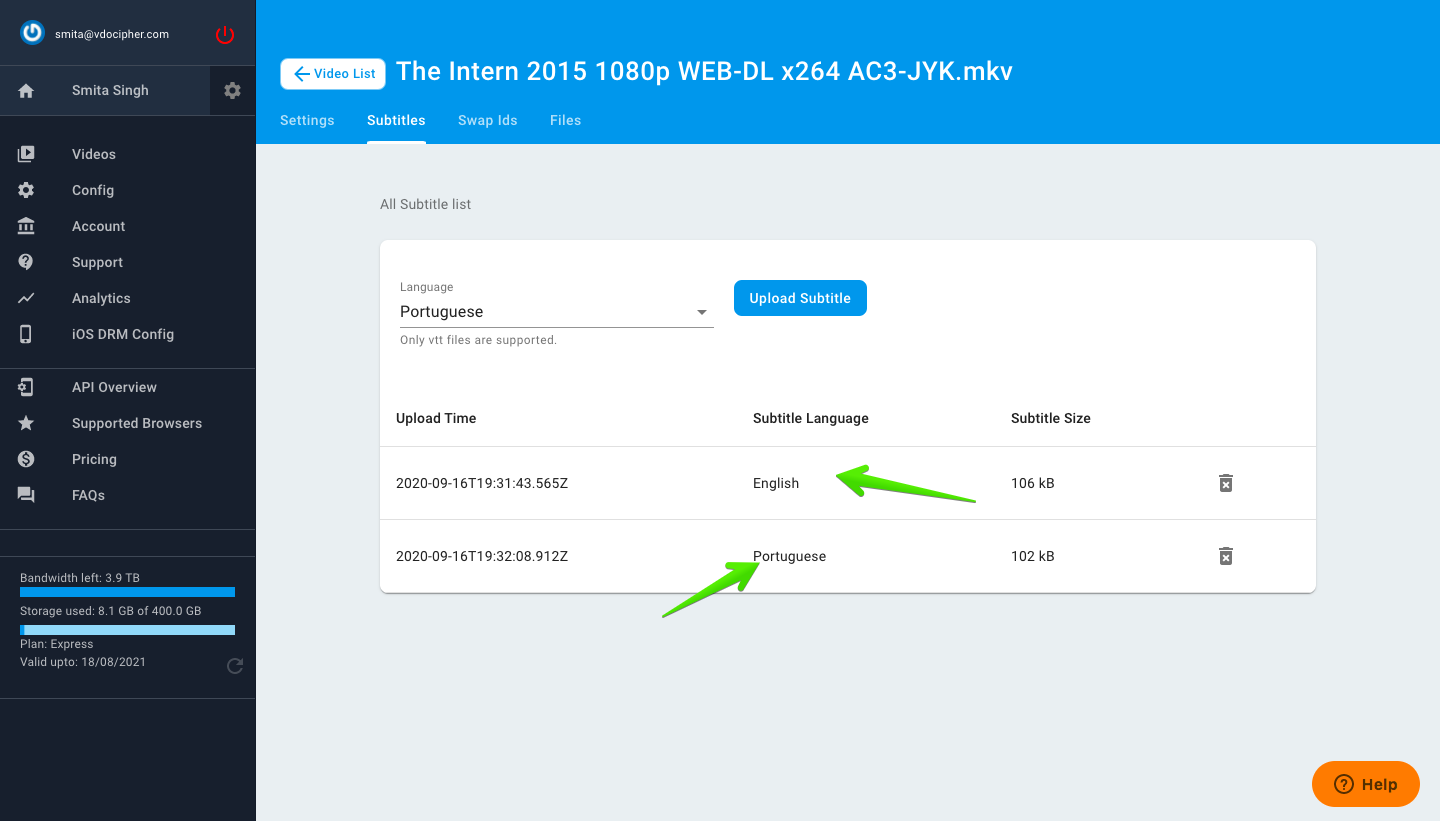Click the Videos play library icon
Viewport: 1440px width, 821px height.
(26, 154)
